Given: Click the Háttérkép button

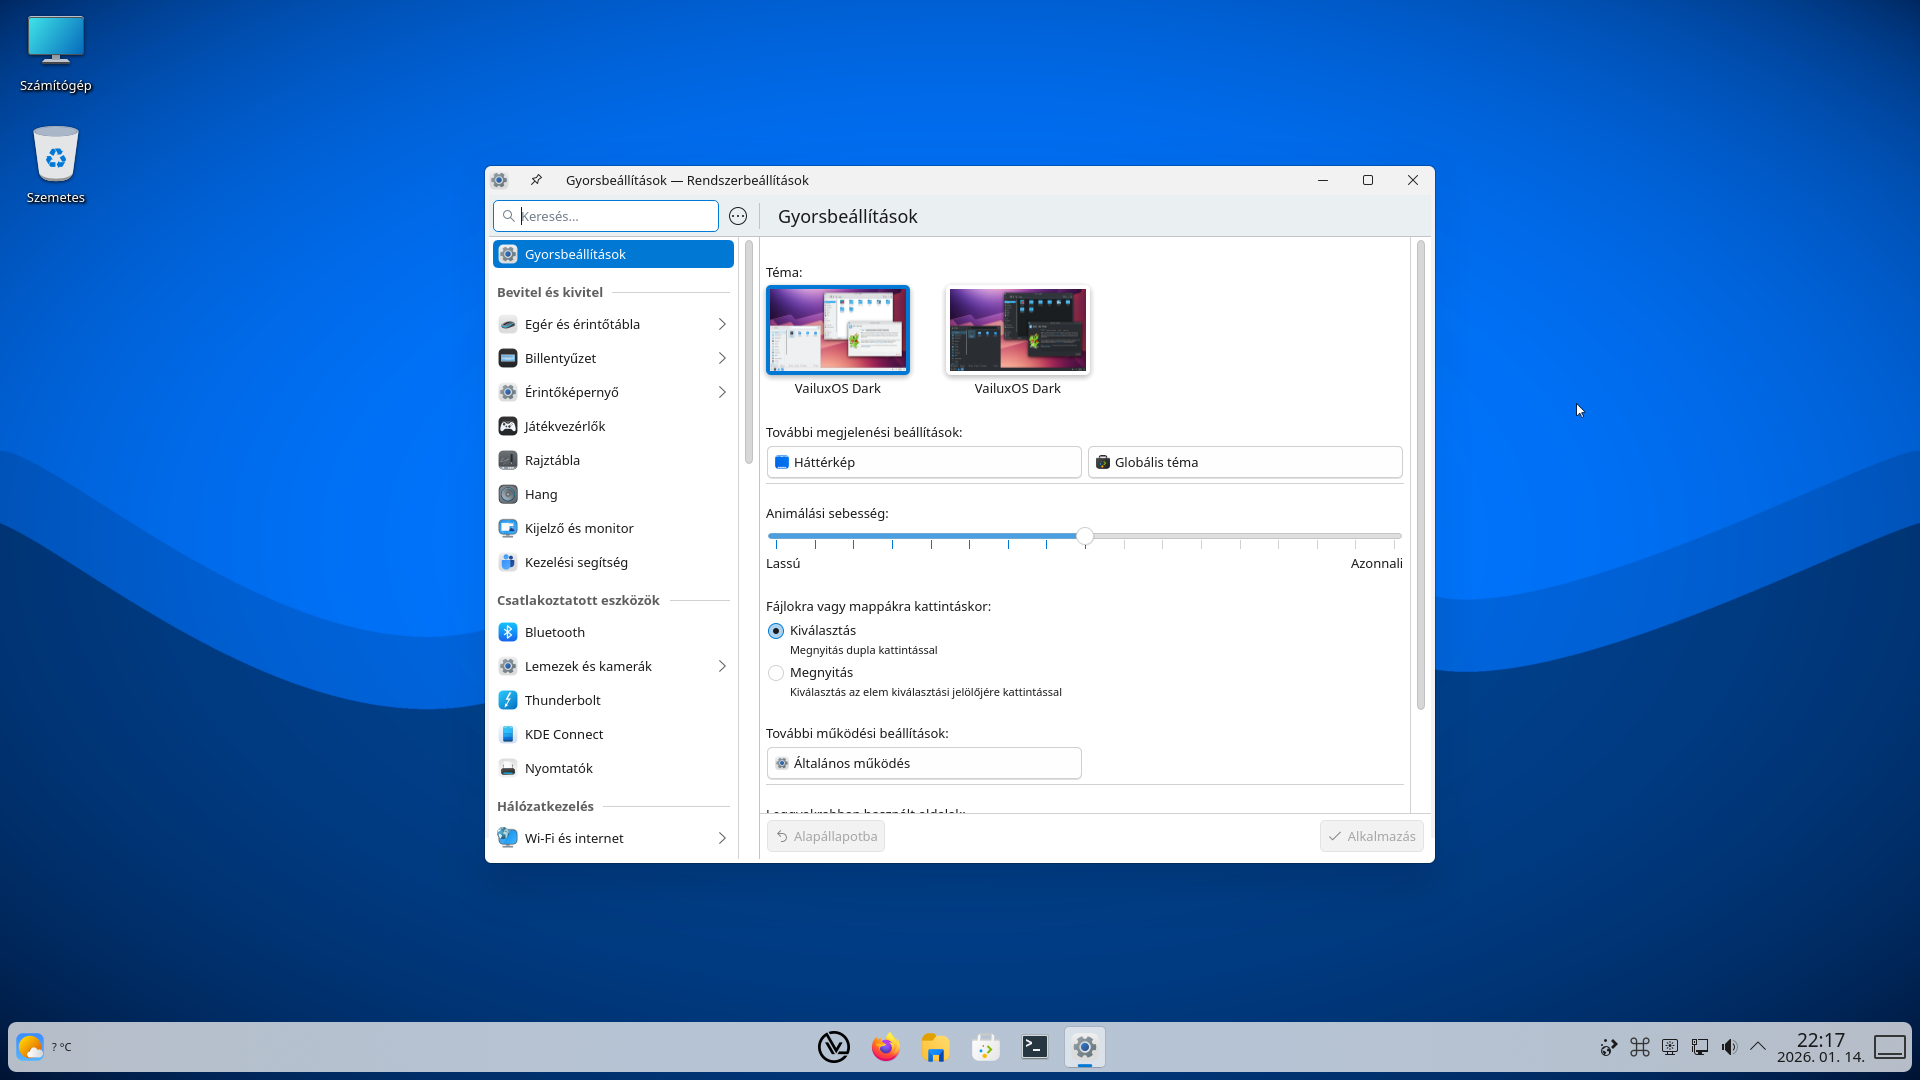Looking at the screenshot, I should coord(923,462).
